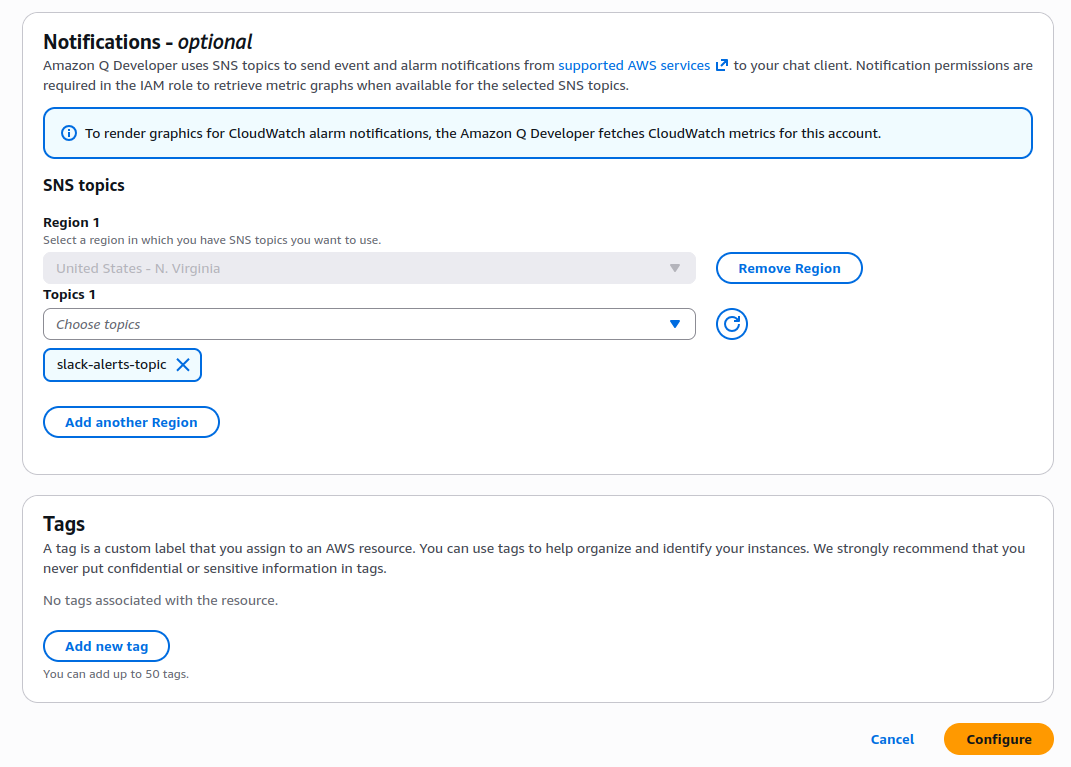Click the Tags section heading

coord(64,524)
